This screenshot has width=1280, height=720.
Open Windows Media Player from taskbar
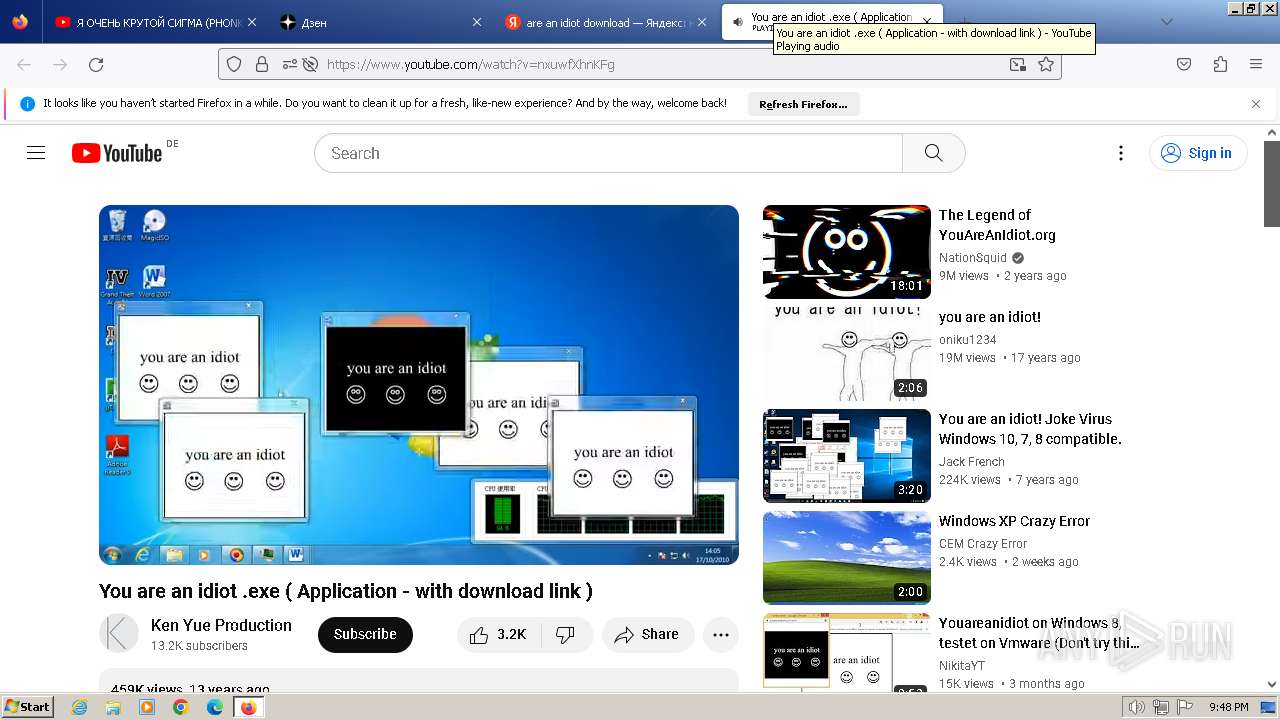(147, 707)
